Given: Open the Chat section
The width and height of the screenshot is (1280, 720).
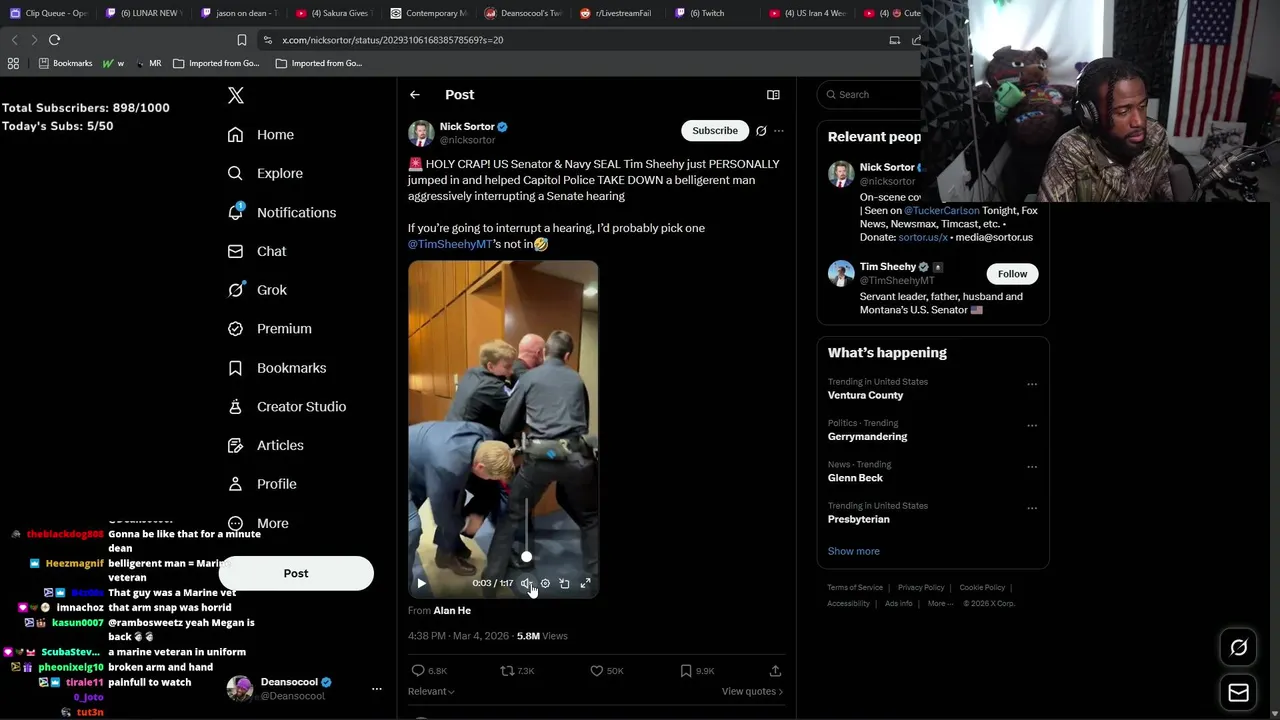Looking at the screenshot, I should point(257,251).
